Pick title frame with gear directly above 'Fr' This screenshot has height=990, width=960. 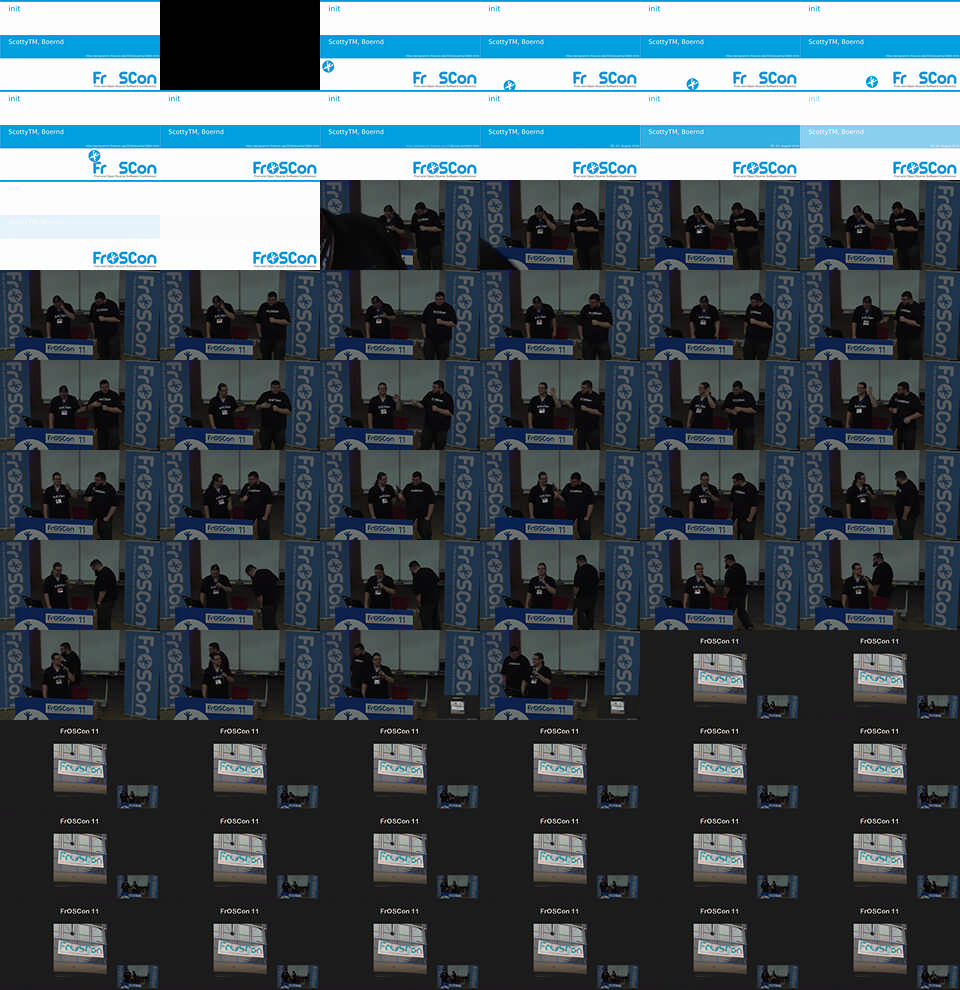(80, 135)
